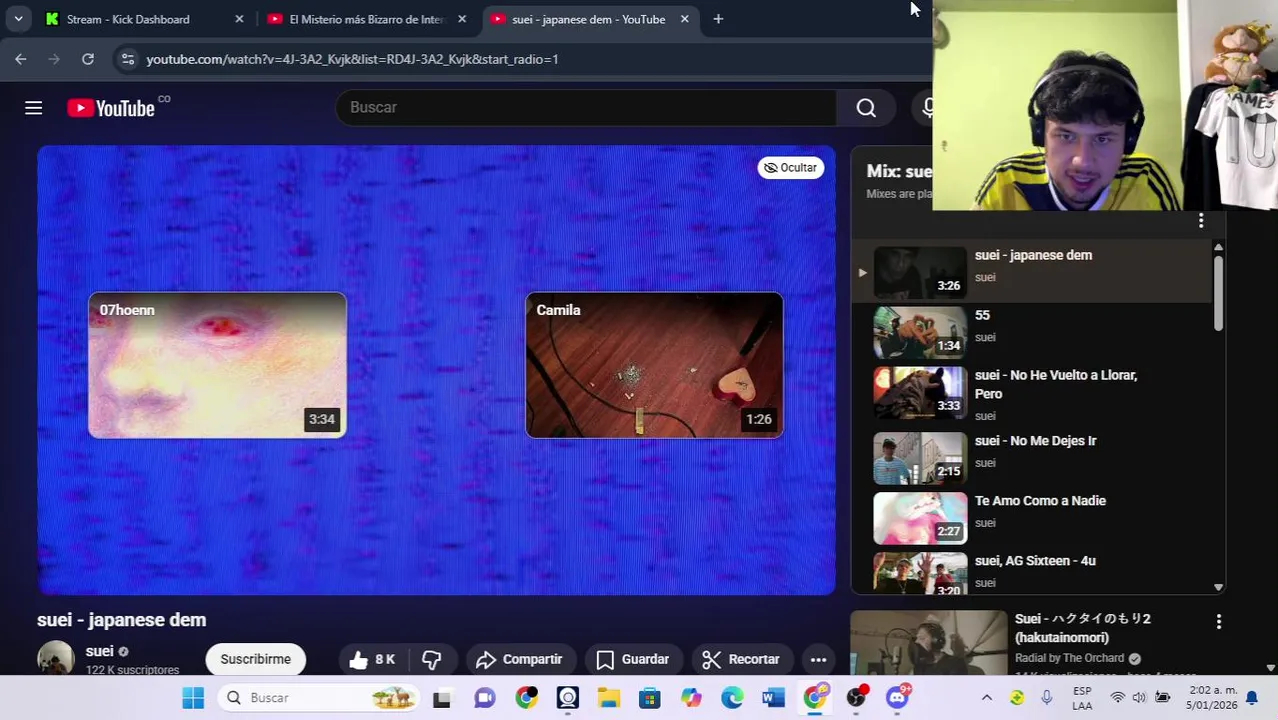The height and width of the screenshot is (720, 1278).
Task: Open the tab search dropdown arrow
Action: pos(18,19)
